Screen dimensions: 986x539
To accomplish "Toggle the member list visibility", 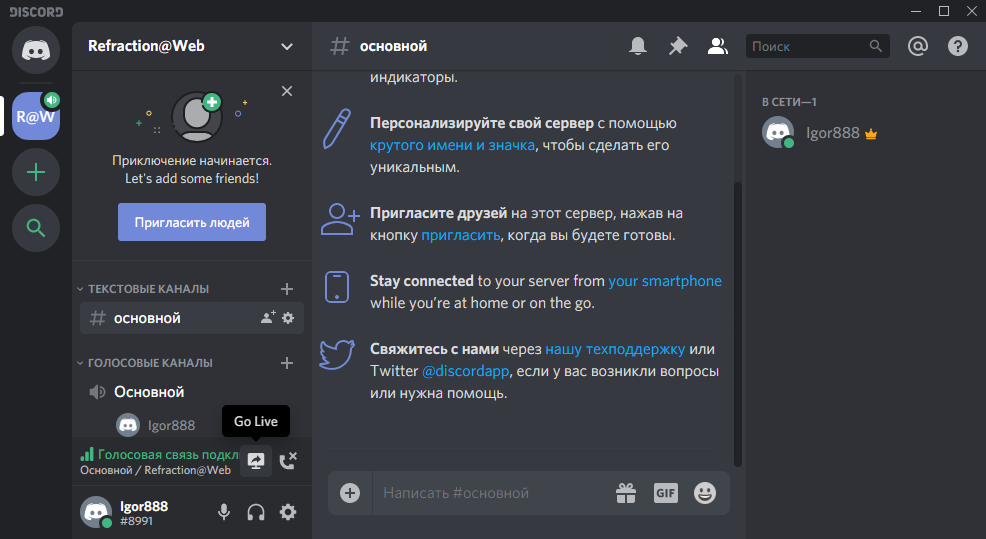I will tap(717, 46).
